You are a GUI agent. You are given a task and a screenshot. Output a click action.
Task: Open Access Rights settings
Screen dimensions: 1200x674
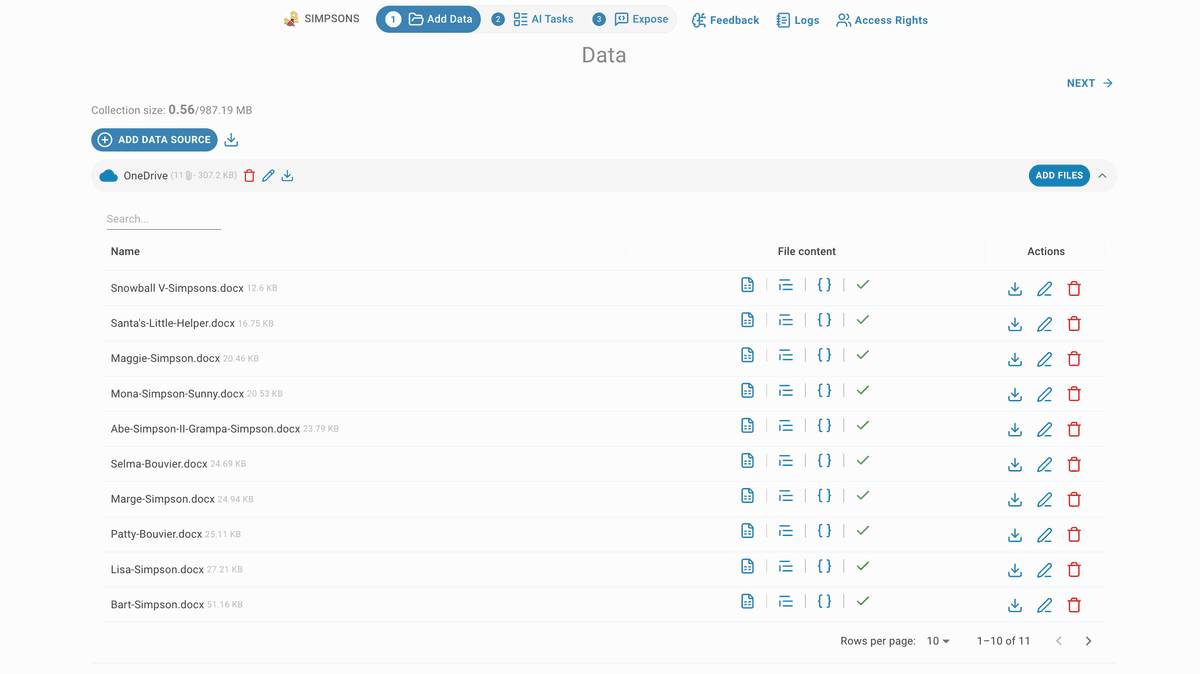click(x=882, y=20)
